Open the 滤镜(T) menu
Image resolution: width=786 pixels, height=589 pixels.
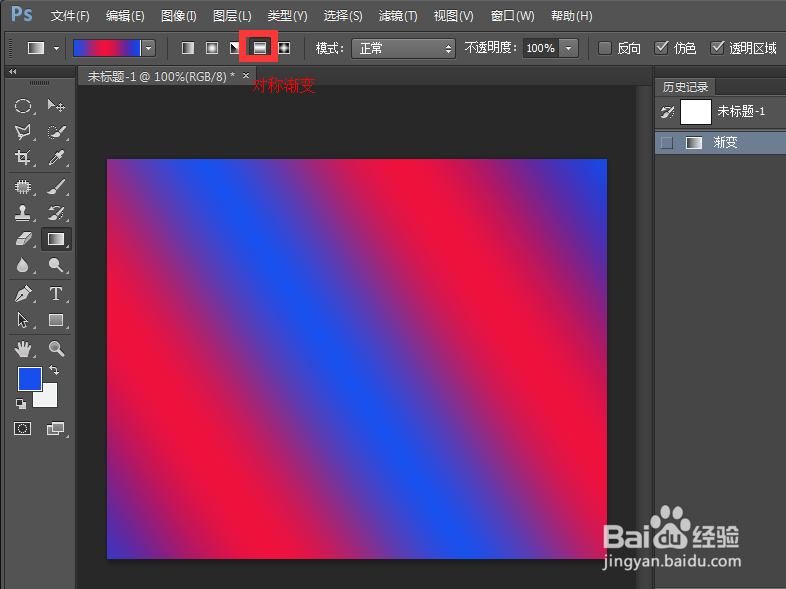398,16
